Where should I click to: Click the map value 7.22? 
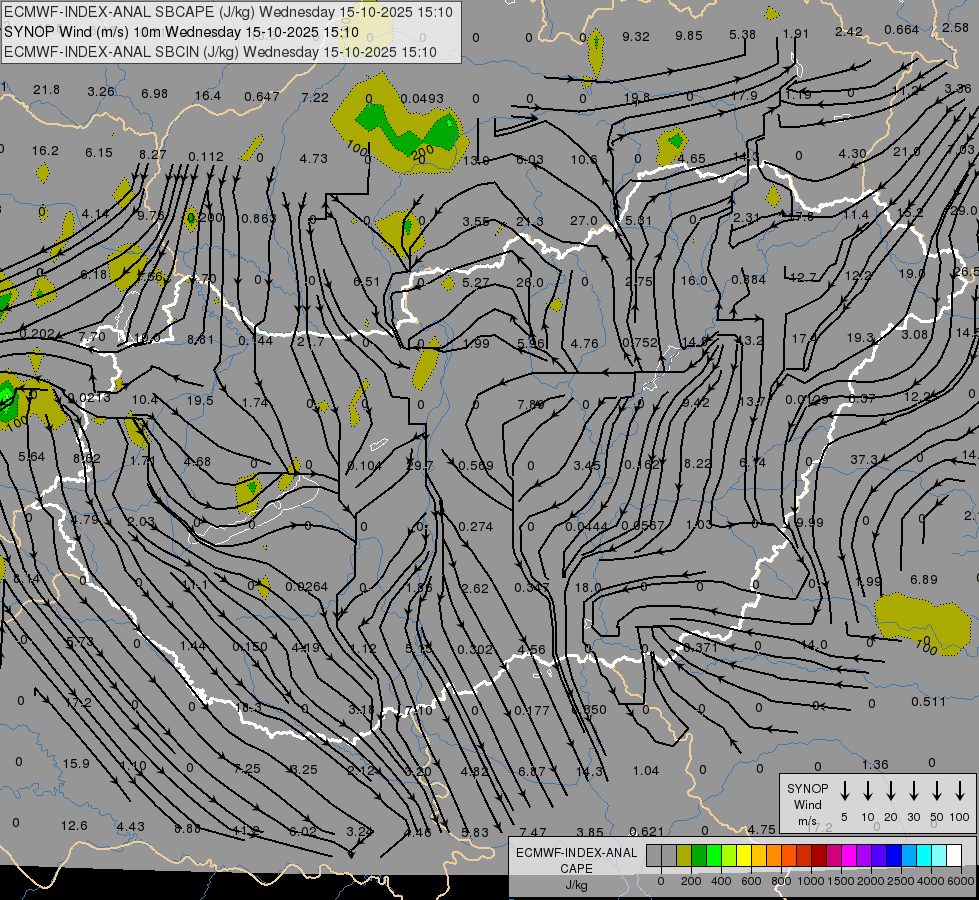click(x=315, y=97)
